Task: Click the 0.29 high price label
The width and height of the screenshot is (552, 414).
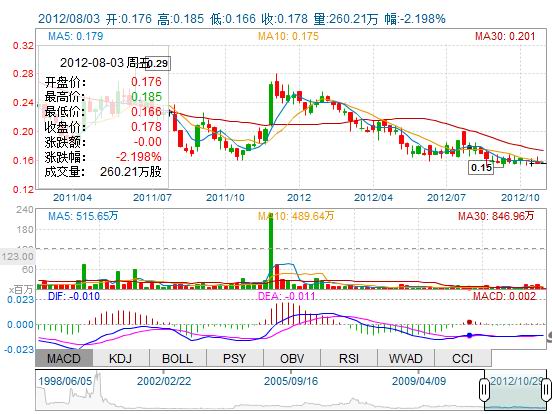Action: (158, 64)
